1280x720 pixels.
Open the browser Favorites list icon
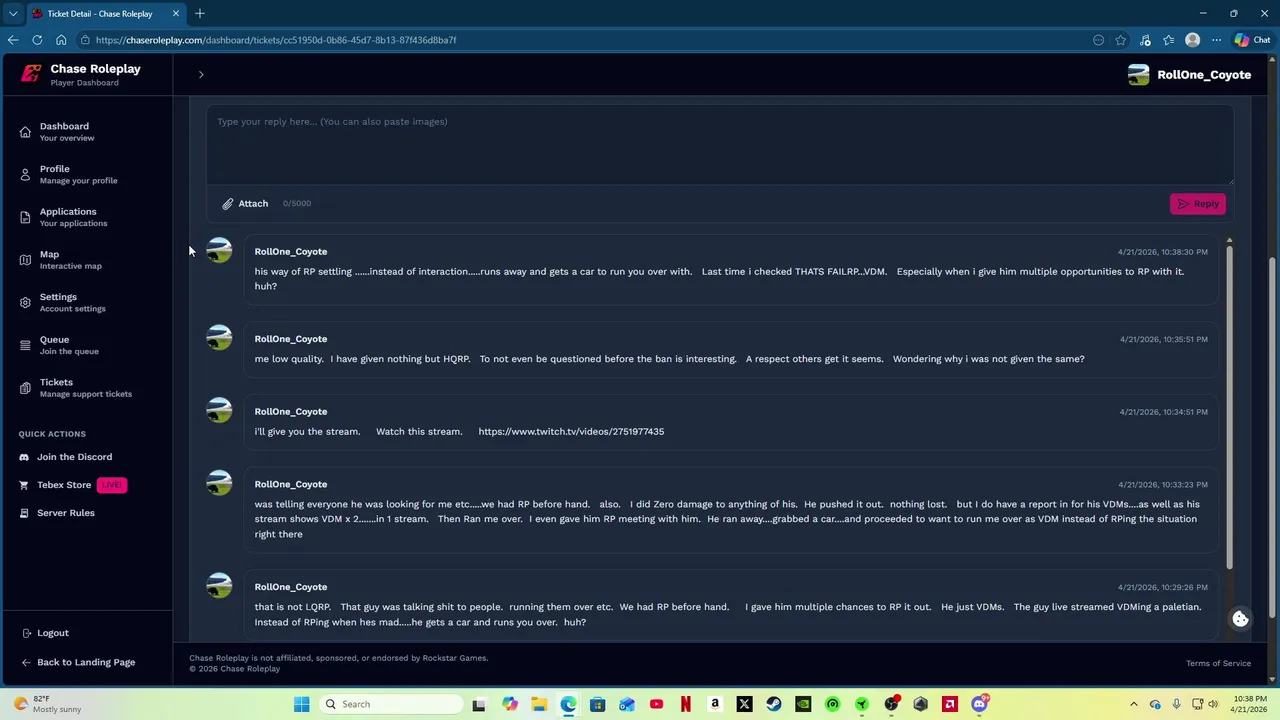(x=1168, y=40)
